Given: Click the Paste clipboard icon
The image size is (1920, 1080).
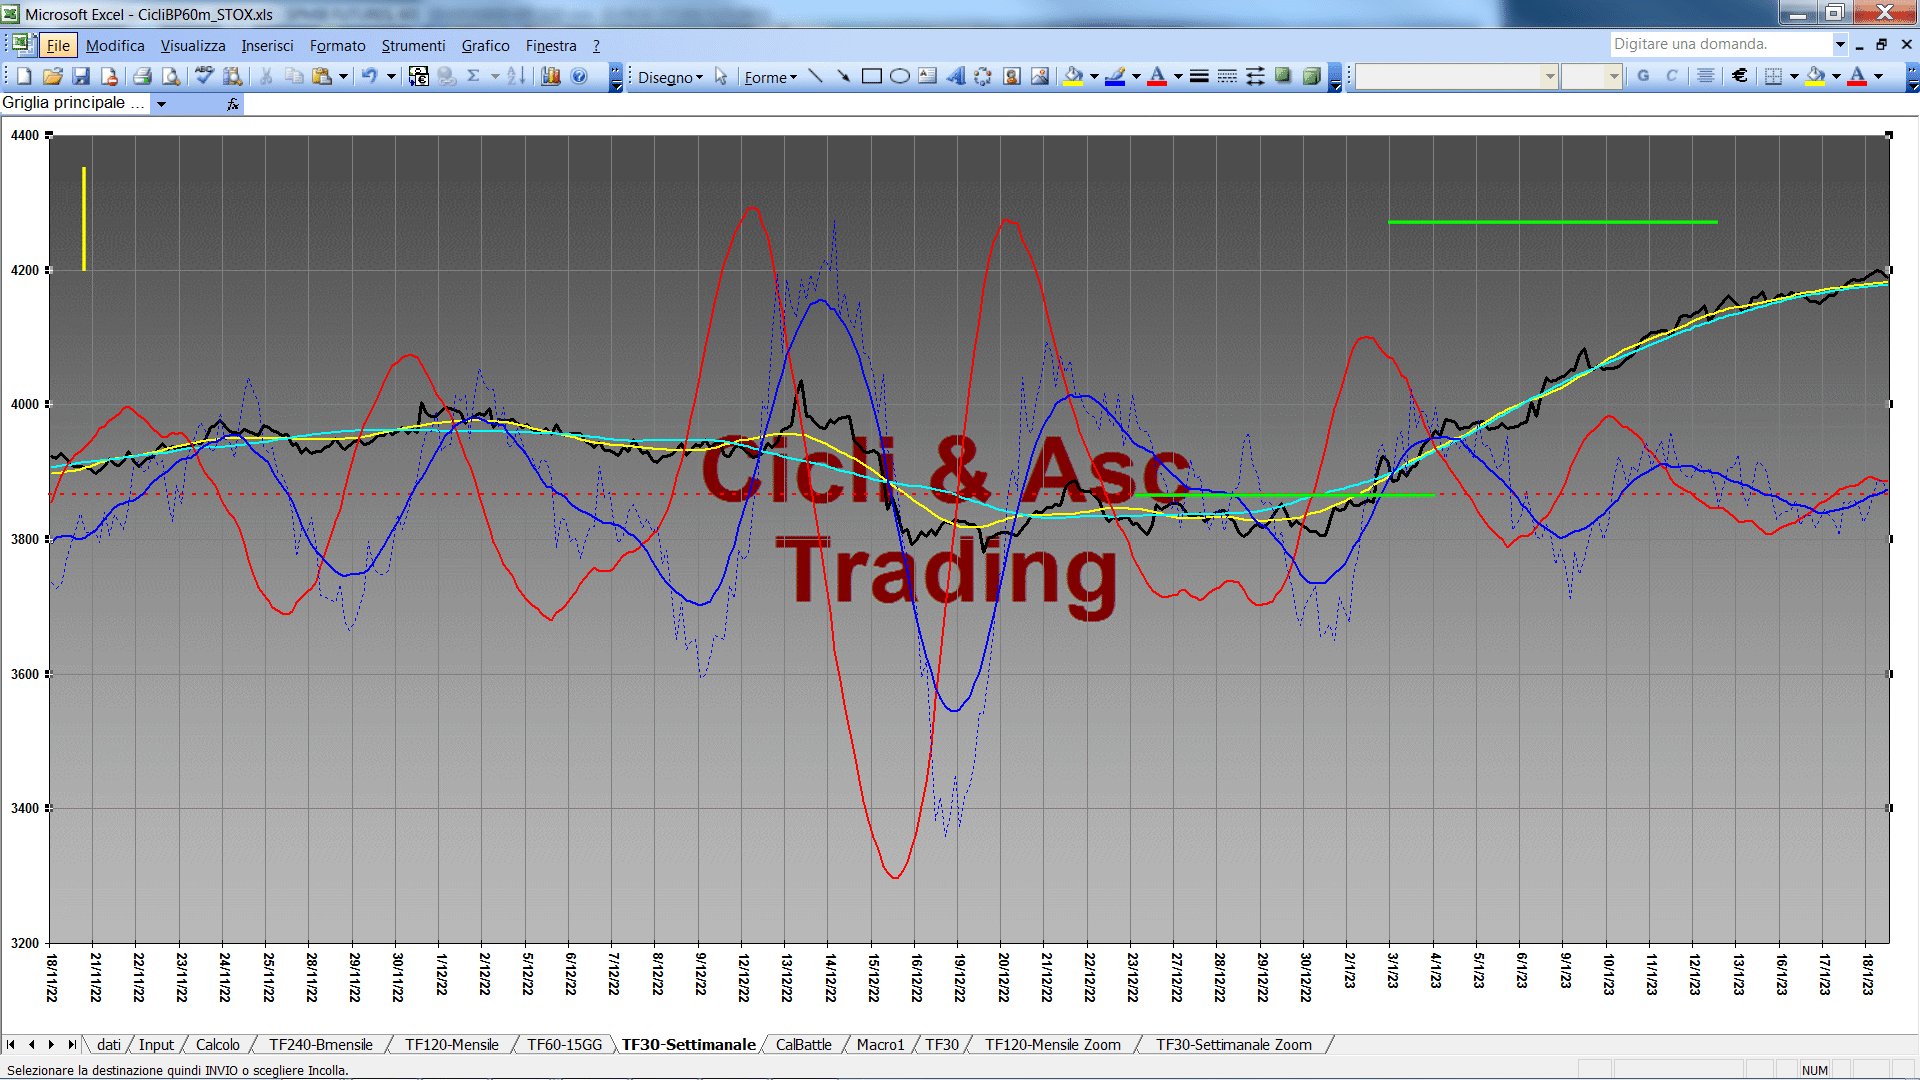Looking at the screenshot, I should 322,77.
